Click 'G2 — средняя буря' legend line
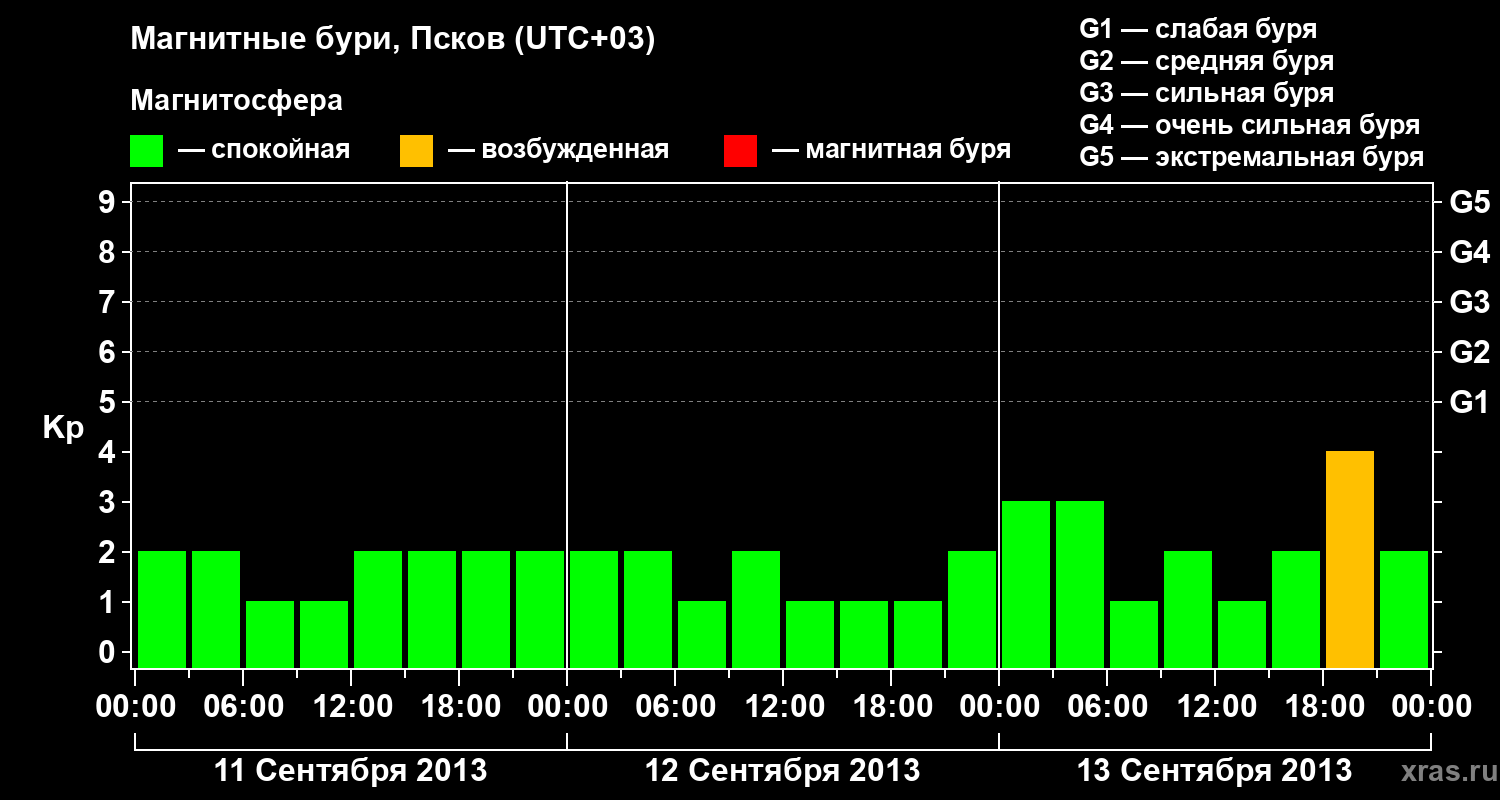 [x=1207, y=61]
